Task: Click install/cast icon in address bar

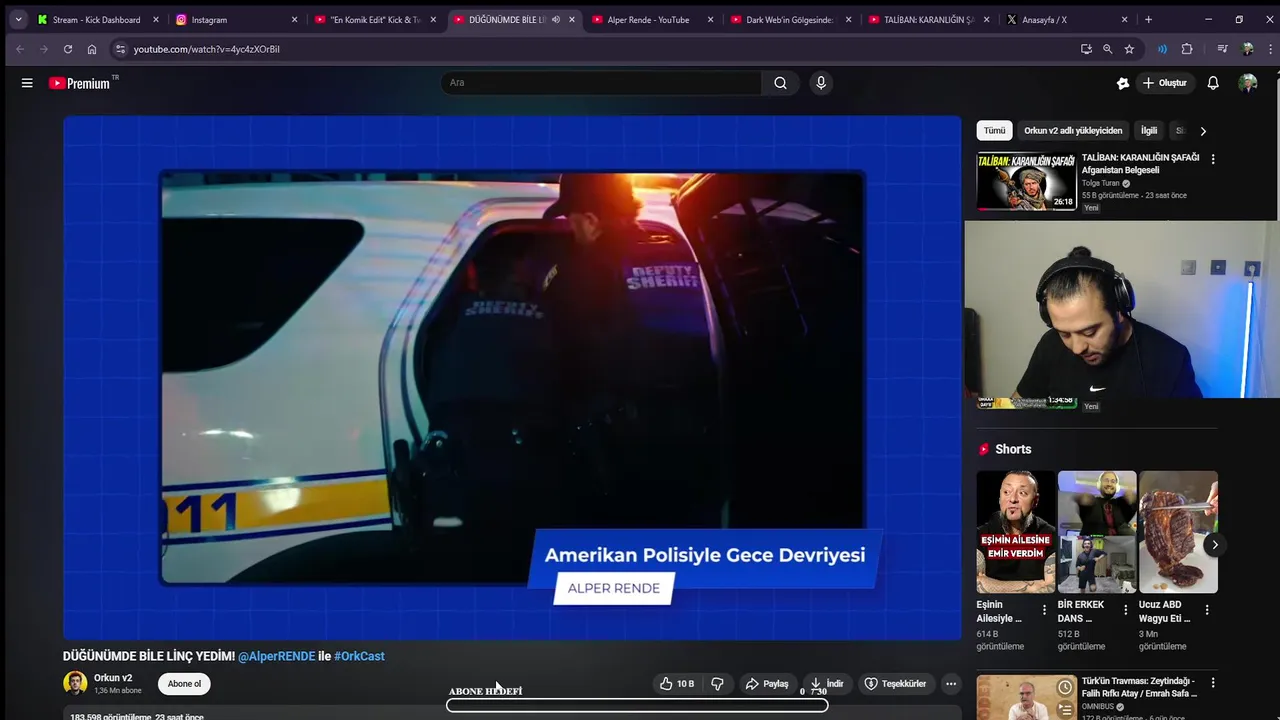Action: 1086,49
